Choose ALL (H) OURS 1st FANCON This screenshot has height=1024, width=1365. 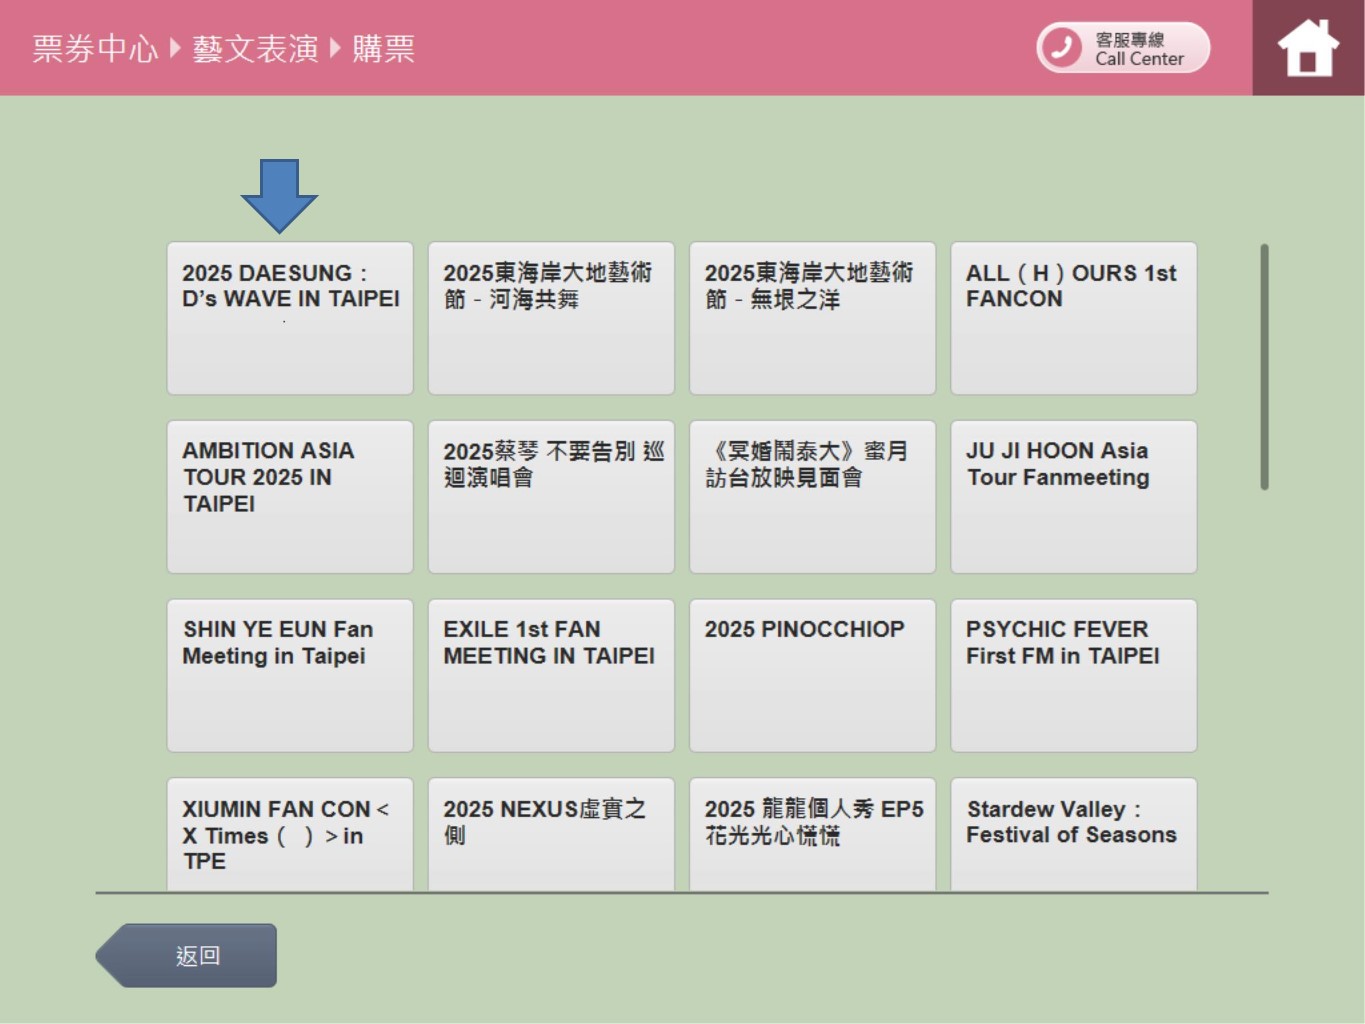[1073, 316]
